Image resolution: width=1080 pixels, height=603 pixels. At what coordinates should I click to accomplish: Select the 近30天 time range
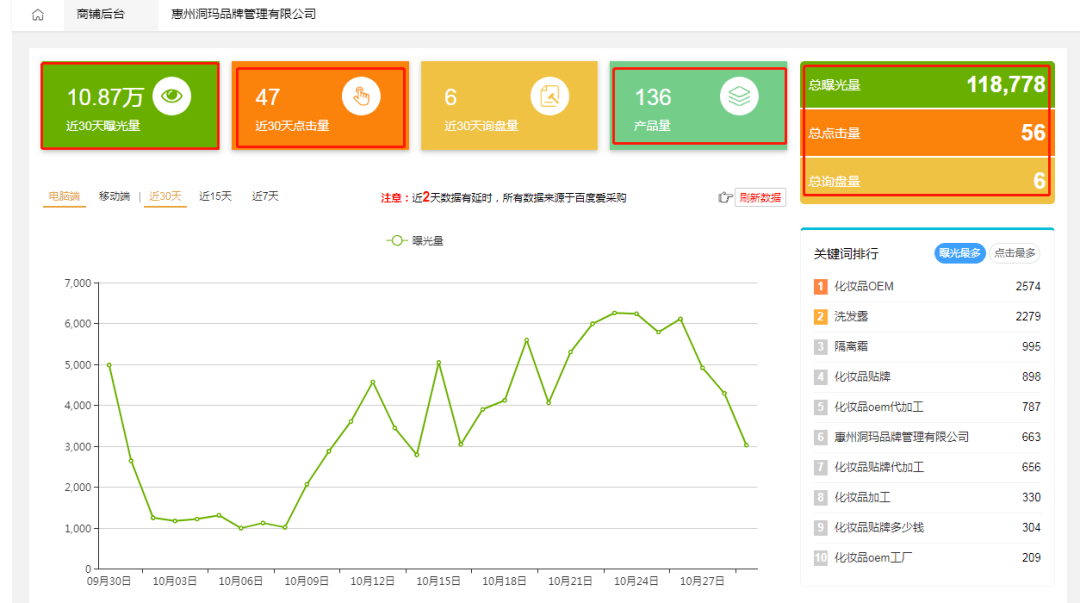click(x=165, y=197)
